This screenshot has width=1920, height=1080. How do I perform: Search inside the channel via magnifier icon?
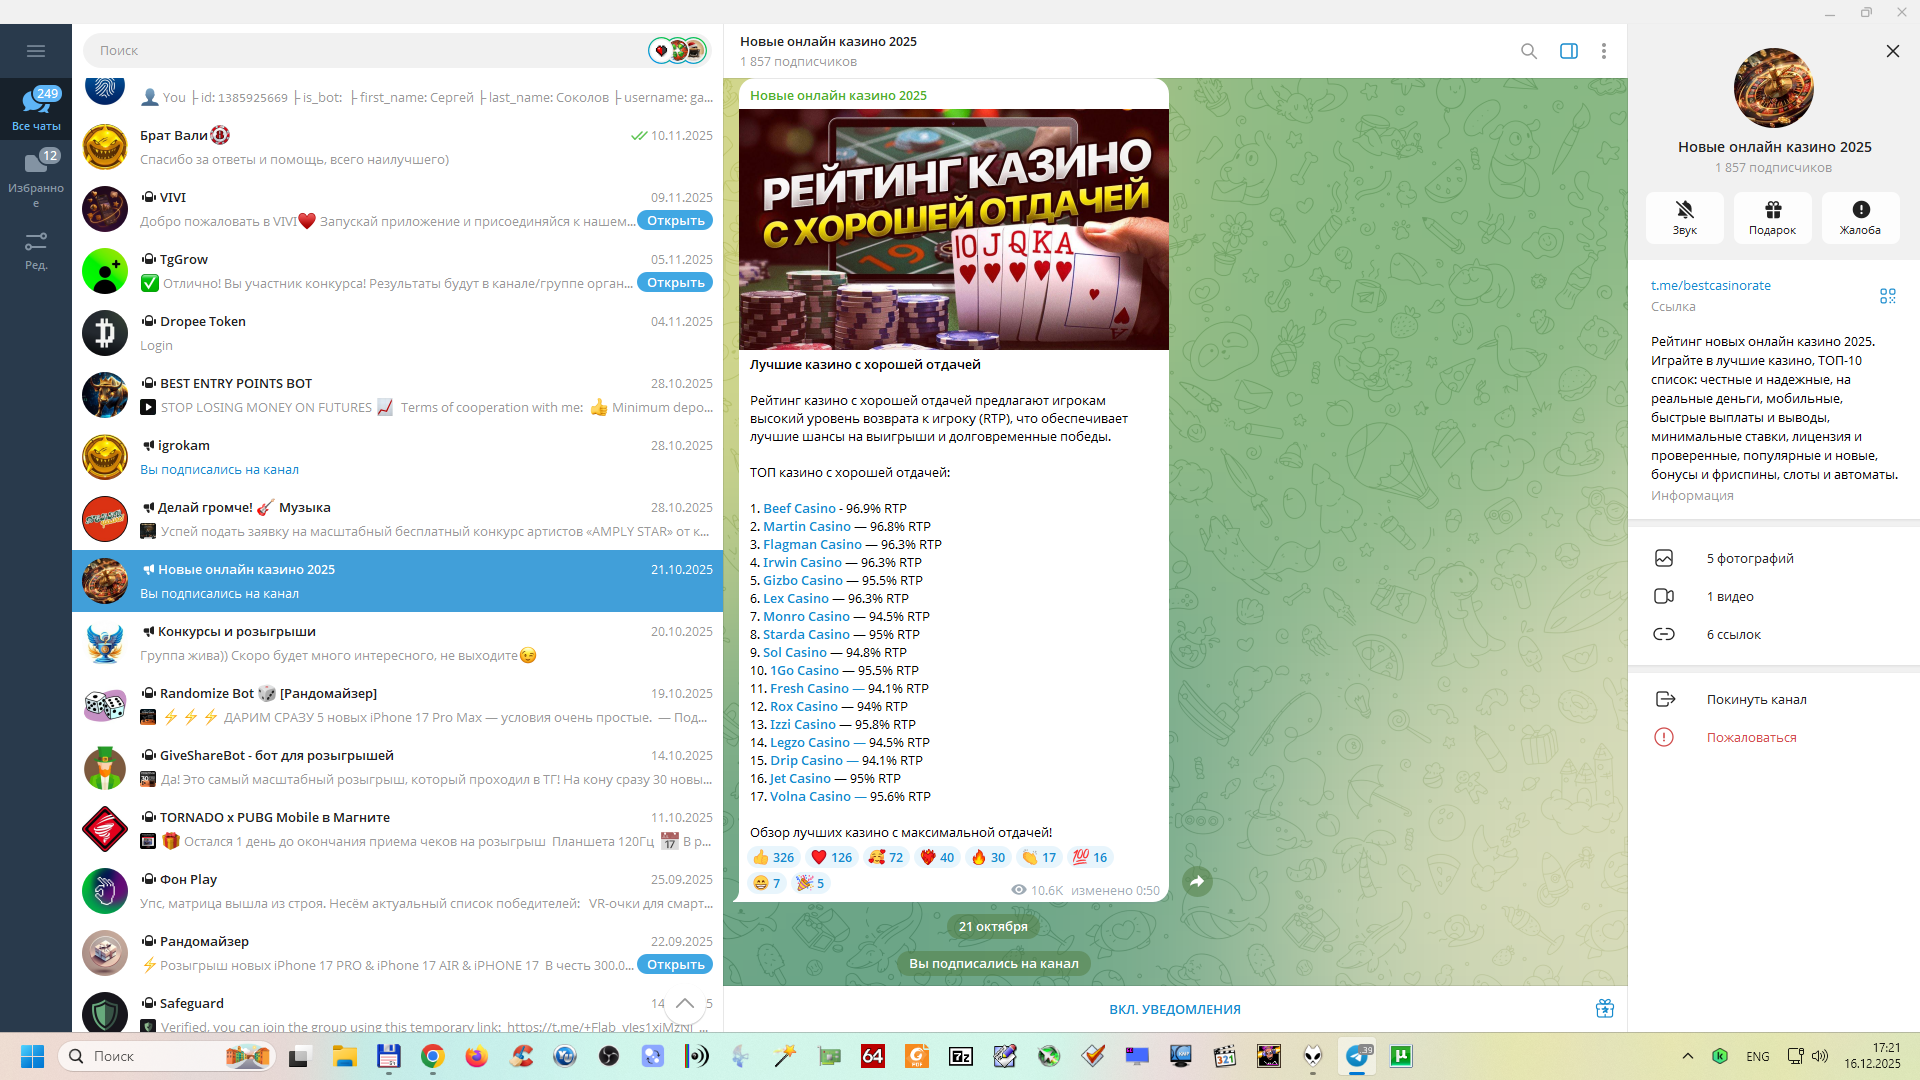[1528, 51]
